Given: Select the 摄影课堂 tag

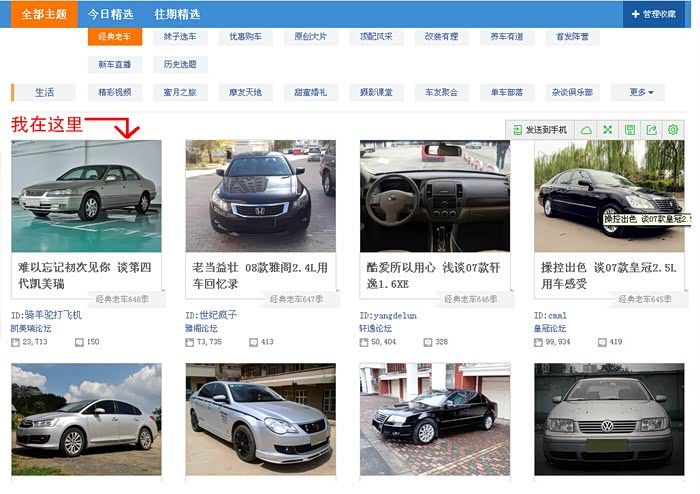Looking at the screenshot, I should [x=376, y=92].
